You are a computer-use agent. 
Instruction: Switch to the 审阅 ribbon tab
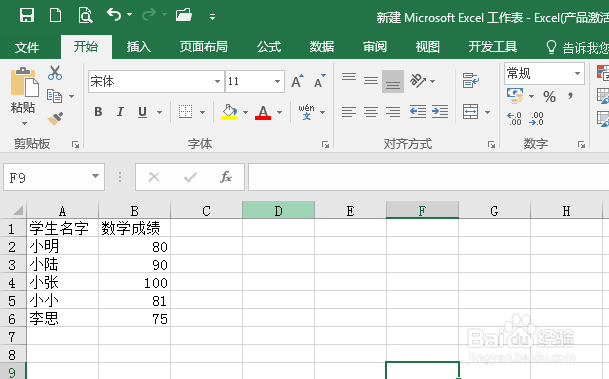click(x=375, y=47)
